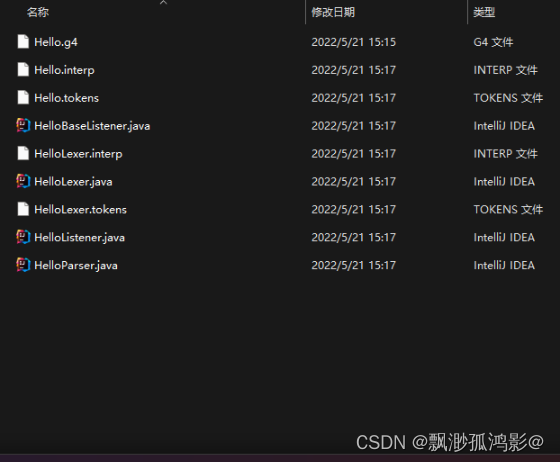Viewport: 560px width, 462px height.
Task: Click the G4 文件 type cell
Action: click(x=493, y=42)
